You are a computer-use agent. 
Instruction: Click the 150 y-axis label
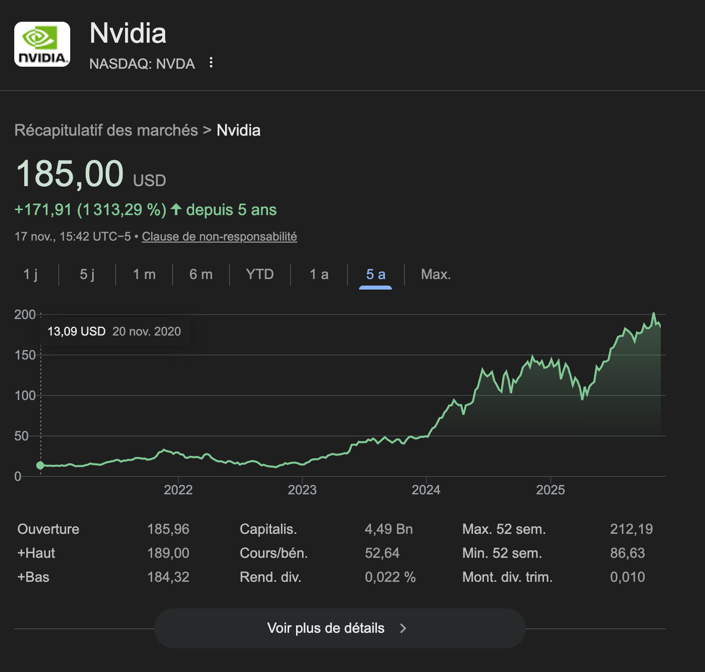click(x=25, y=355)
